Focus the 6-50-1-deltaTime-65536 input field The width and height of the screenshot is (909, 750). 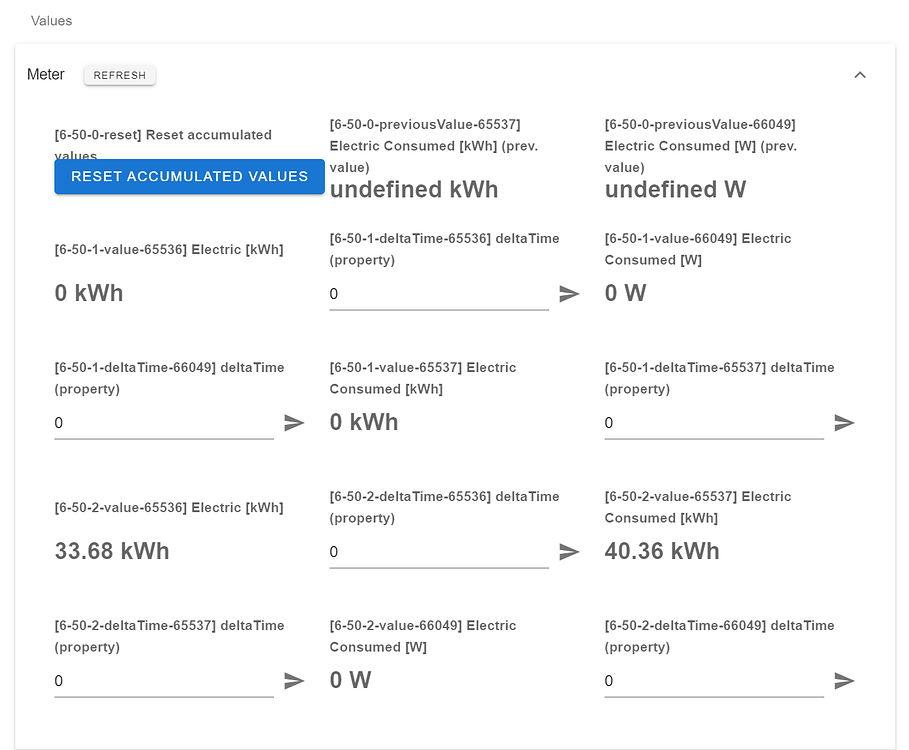[x=438, y=294]
